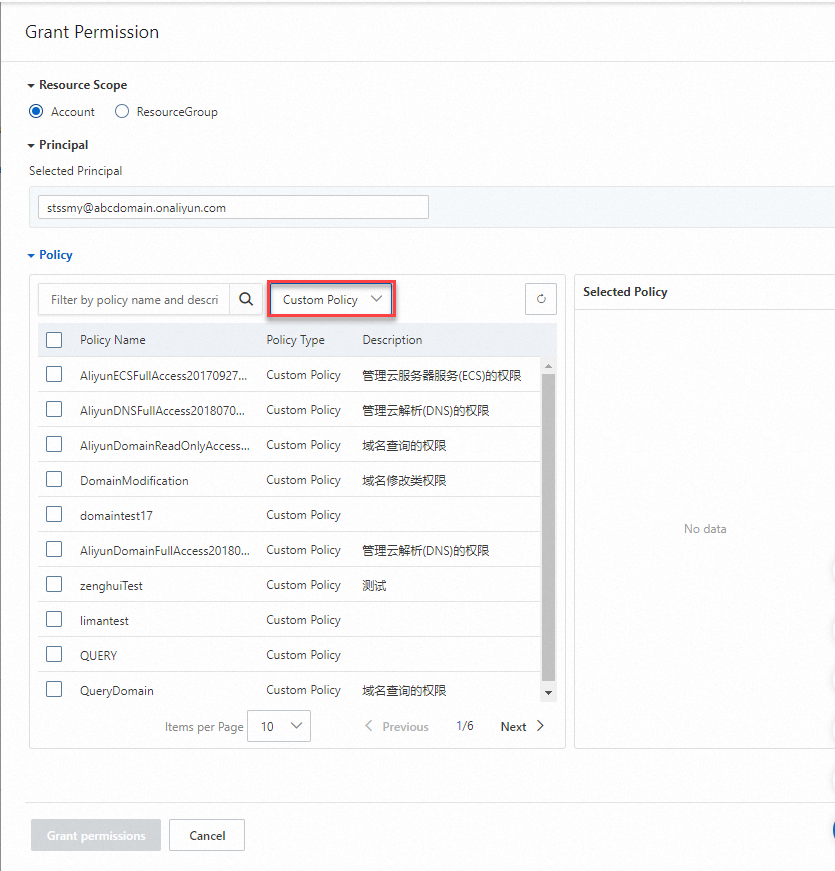835x871 pixels.
Task: Click the scrollbar down arrow
Action: coord(548,693)
